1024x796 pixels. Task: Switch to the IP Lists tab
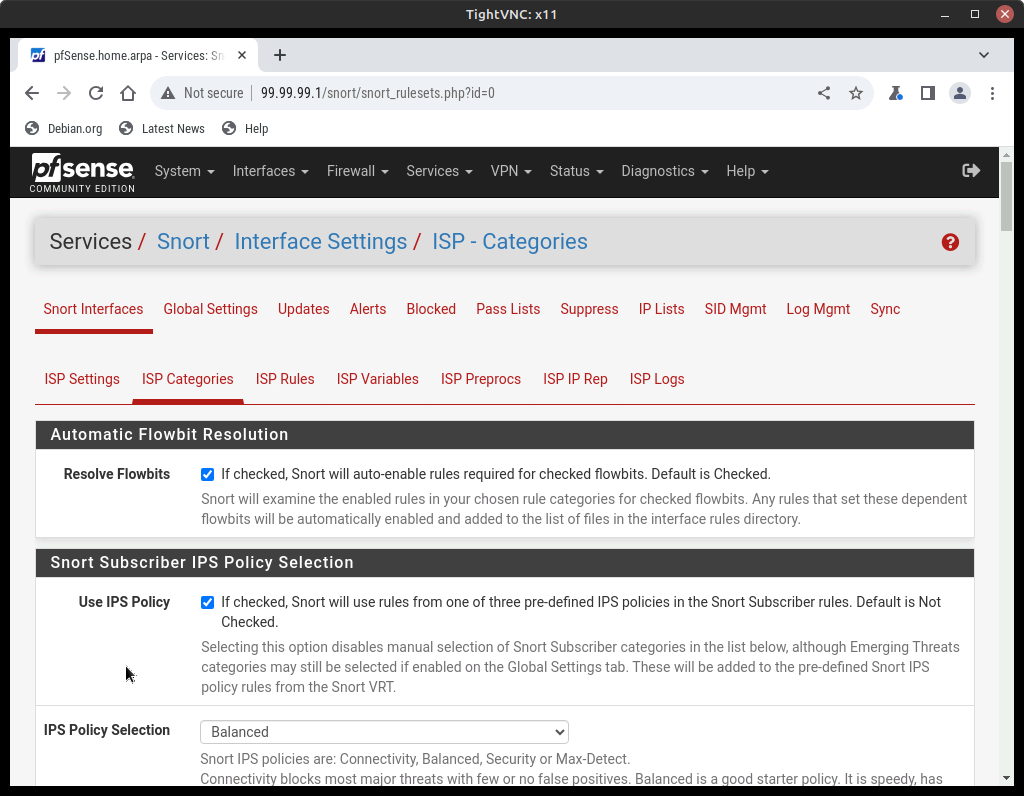click(662, 310)
